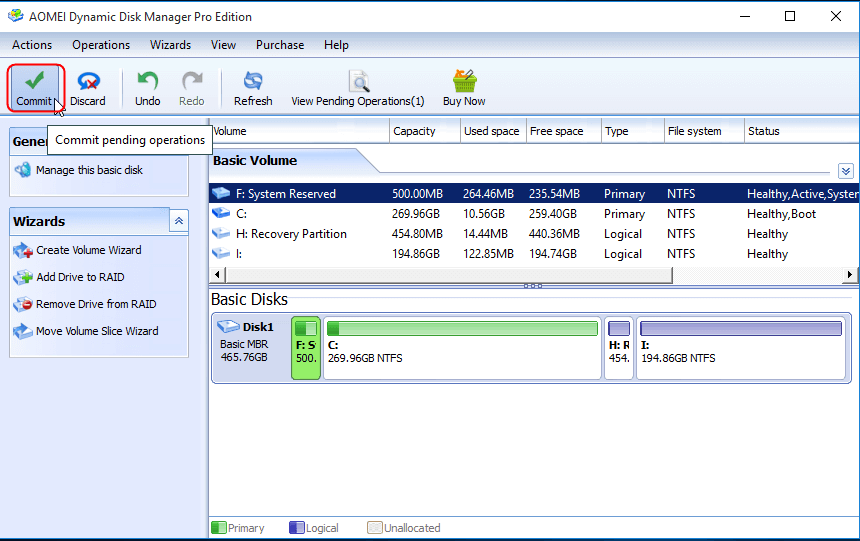Click the 235.54MB free space cell
Screen dimensions: 860x541
coord(554,194)
